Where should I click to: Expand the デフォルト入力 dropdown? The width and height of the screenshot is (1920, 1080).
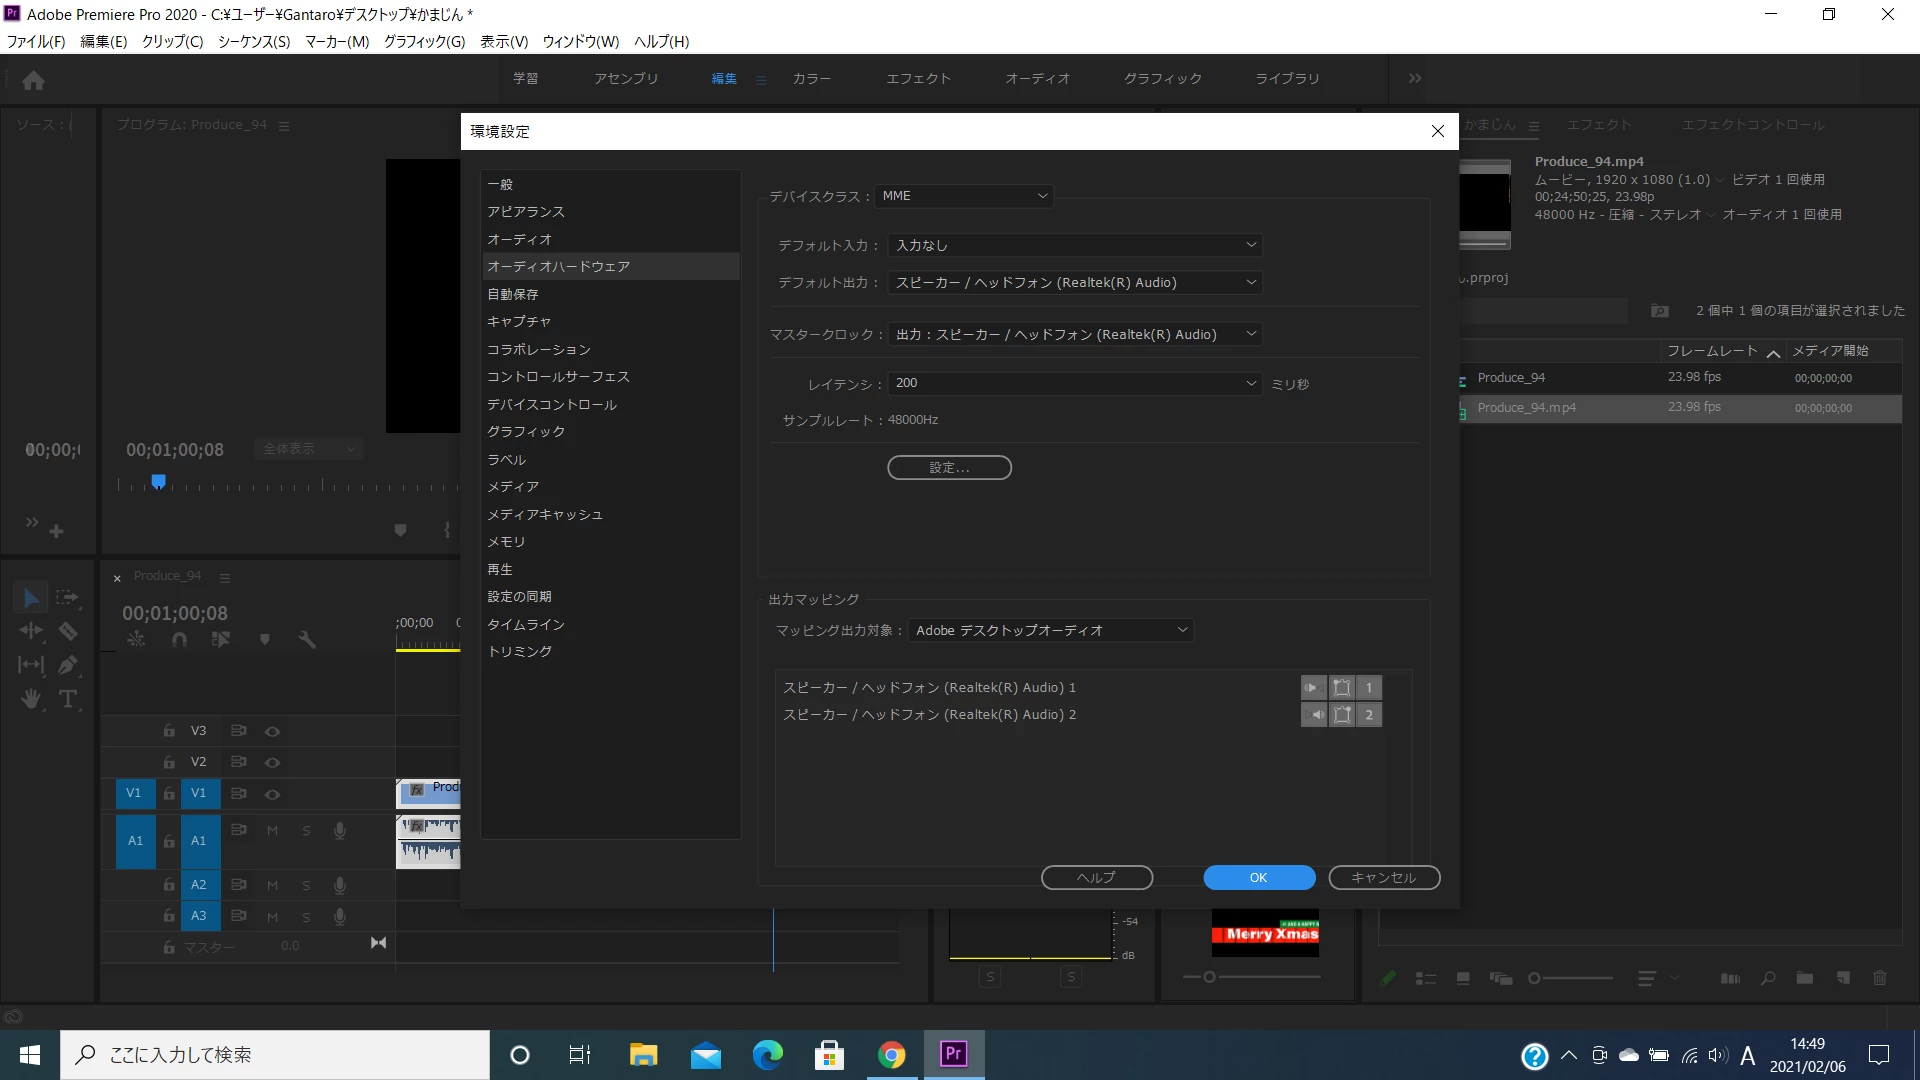(x=1074, y=245)
